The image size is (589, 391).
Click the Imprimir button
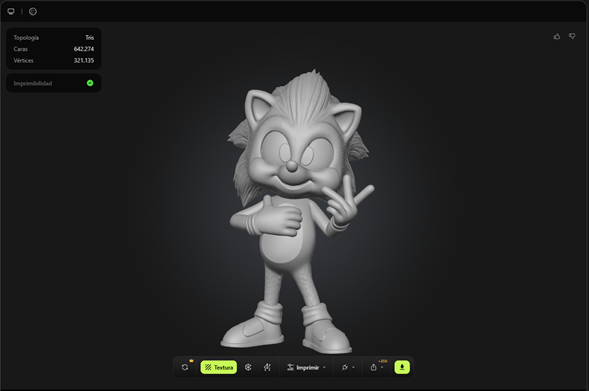[x=303, y=367]
